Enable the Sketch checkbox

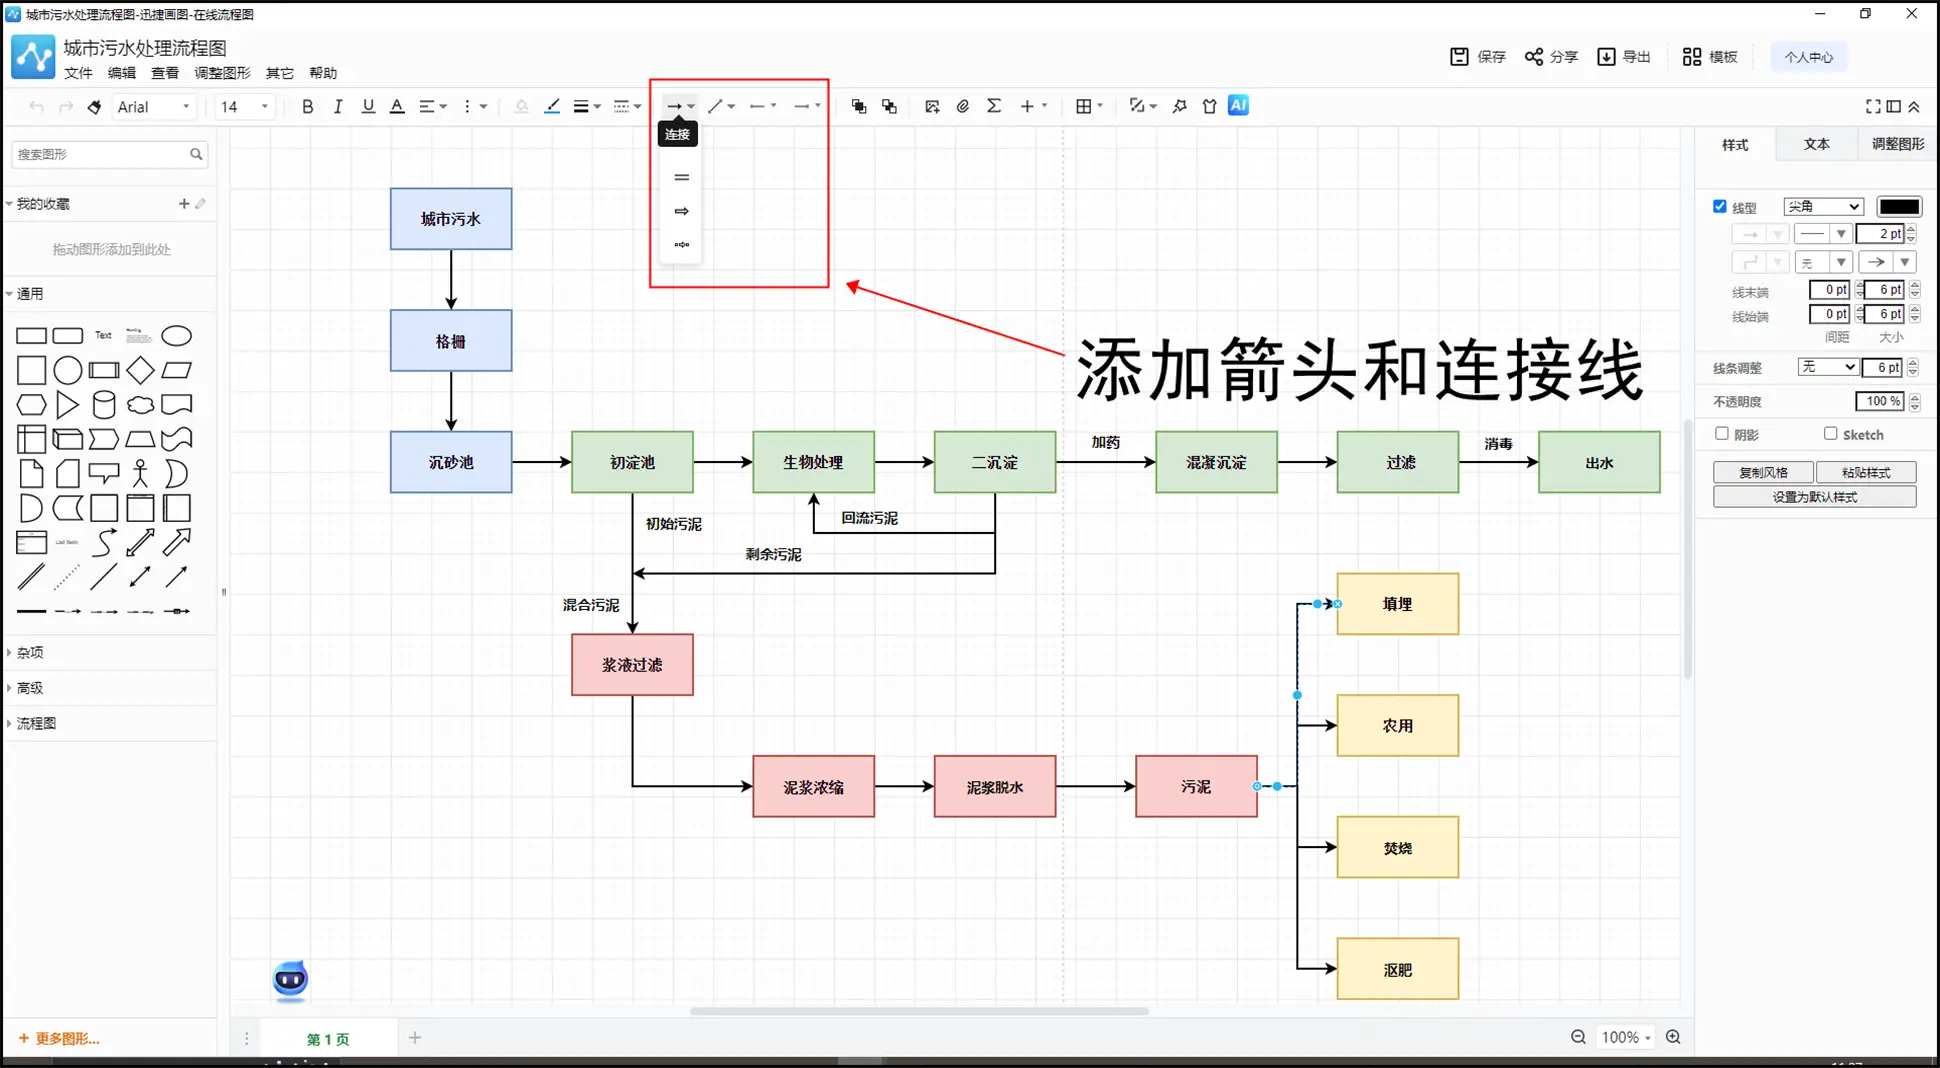point(1830,433)
